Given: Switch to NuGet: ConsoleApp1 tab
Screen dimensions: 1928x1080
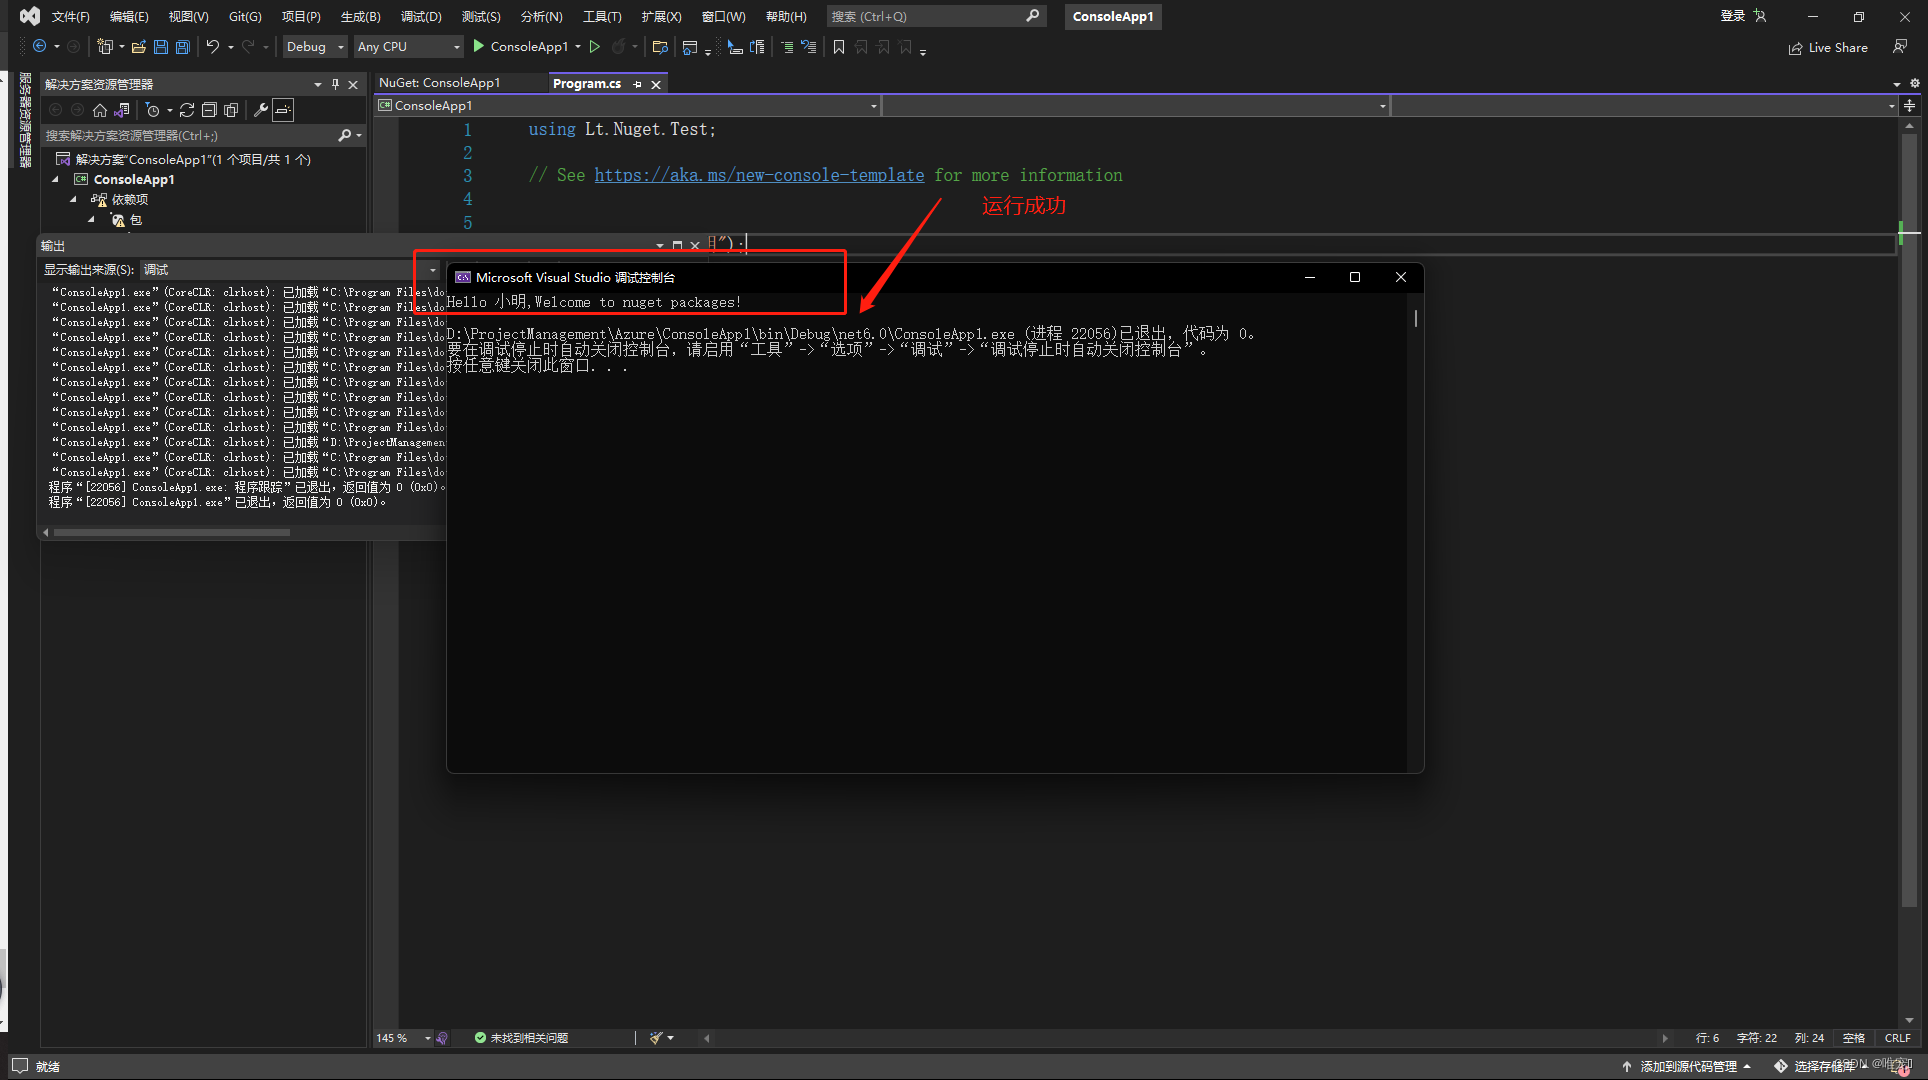Looking at the screenshot, I should click(440, 83).
